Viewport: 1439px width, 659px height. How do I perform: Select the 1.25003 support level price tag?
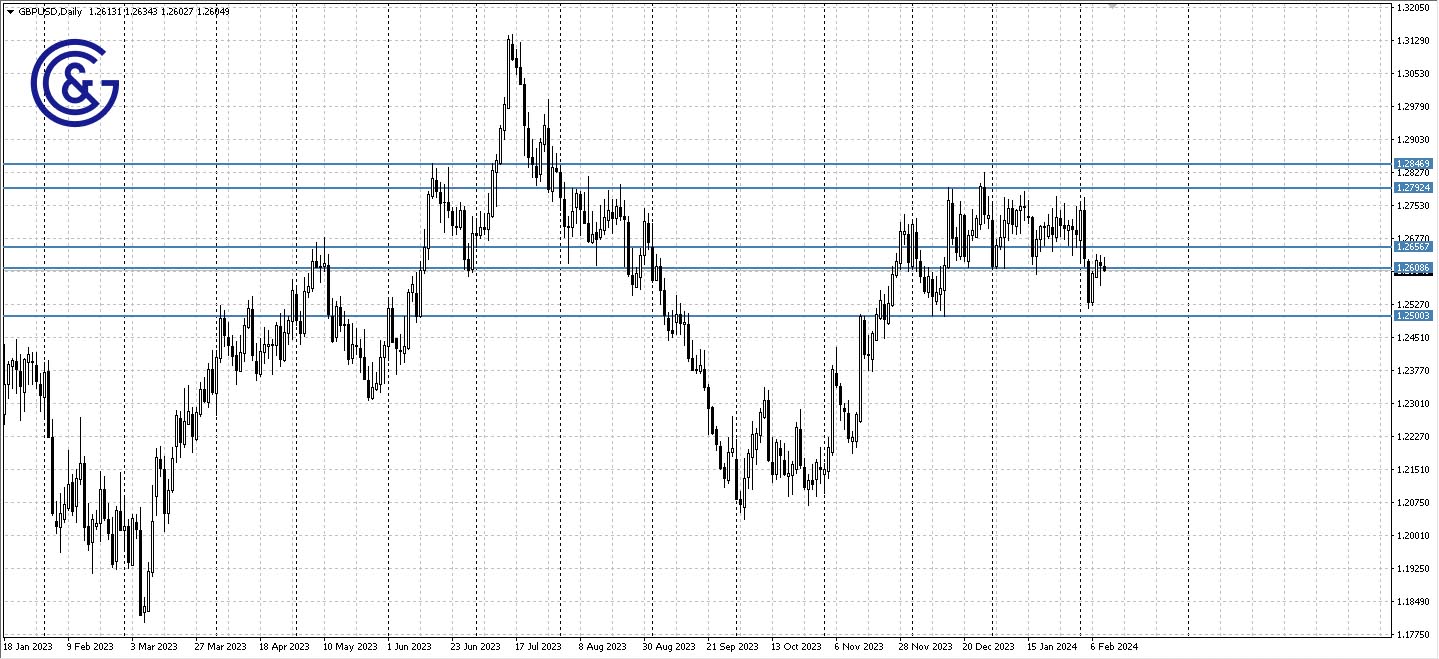[1413, 315]
